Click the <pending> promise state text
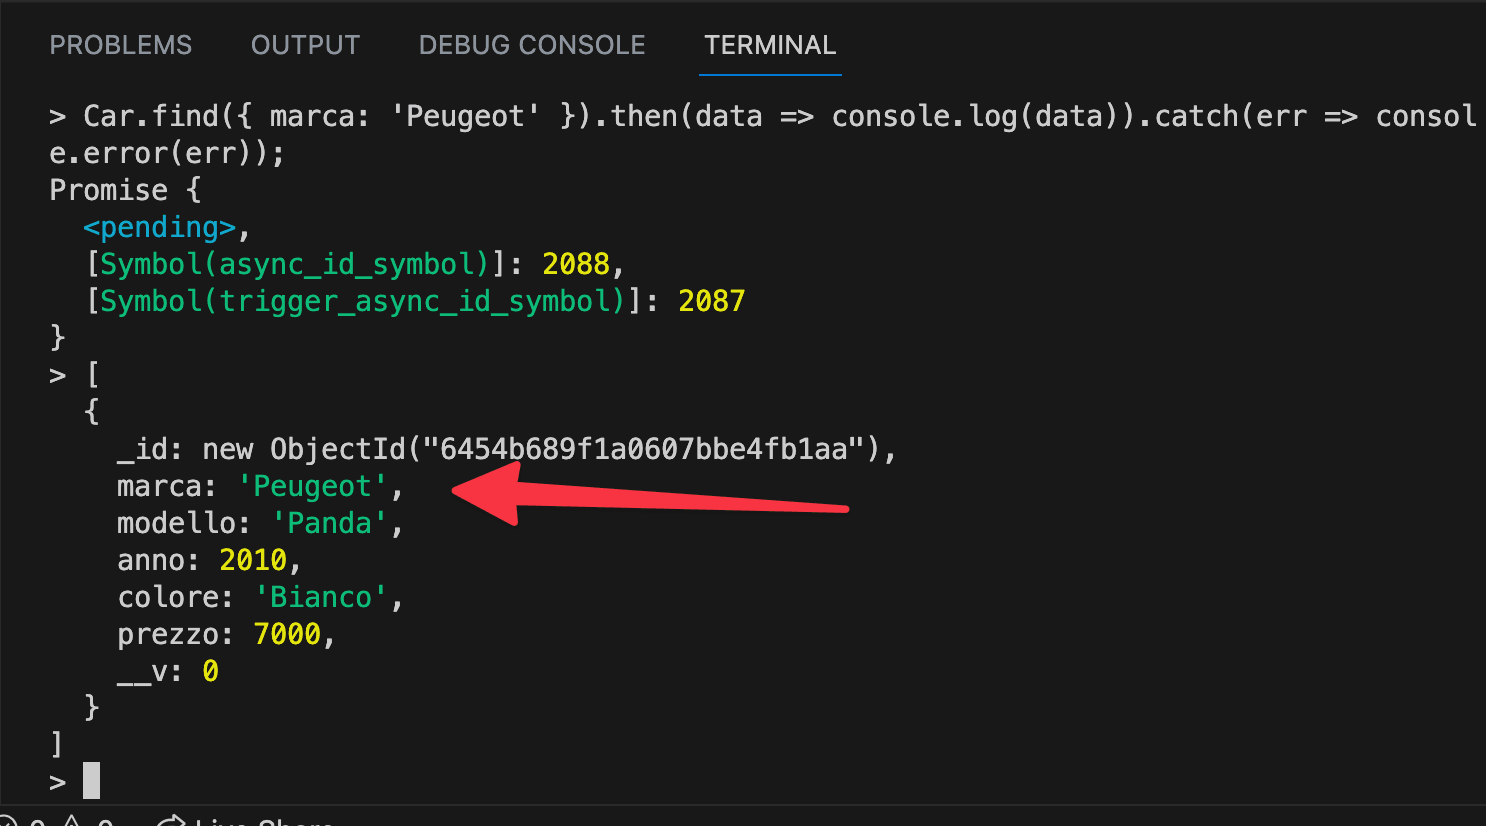1486x826 pixels. 160,227
